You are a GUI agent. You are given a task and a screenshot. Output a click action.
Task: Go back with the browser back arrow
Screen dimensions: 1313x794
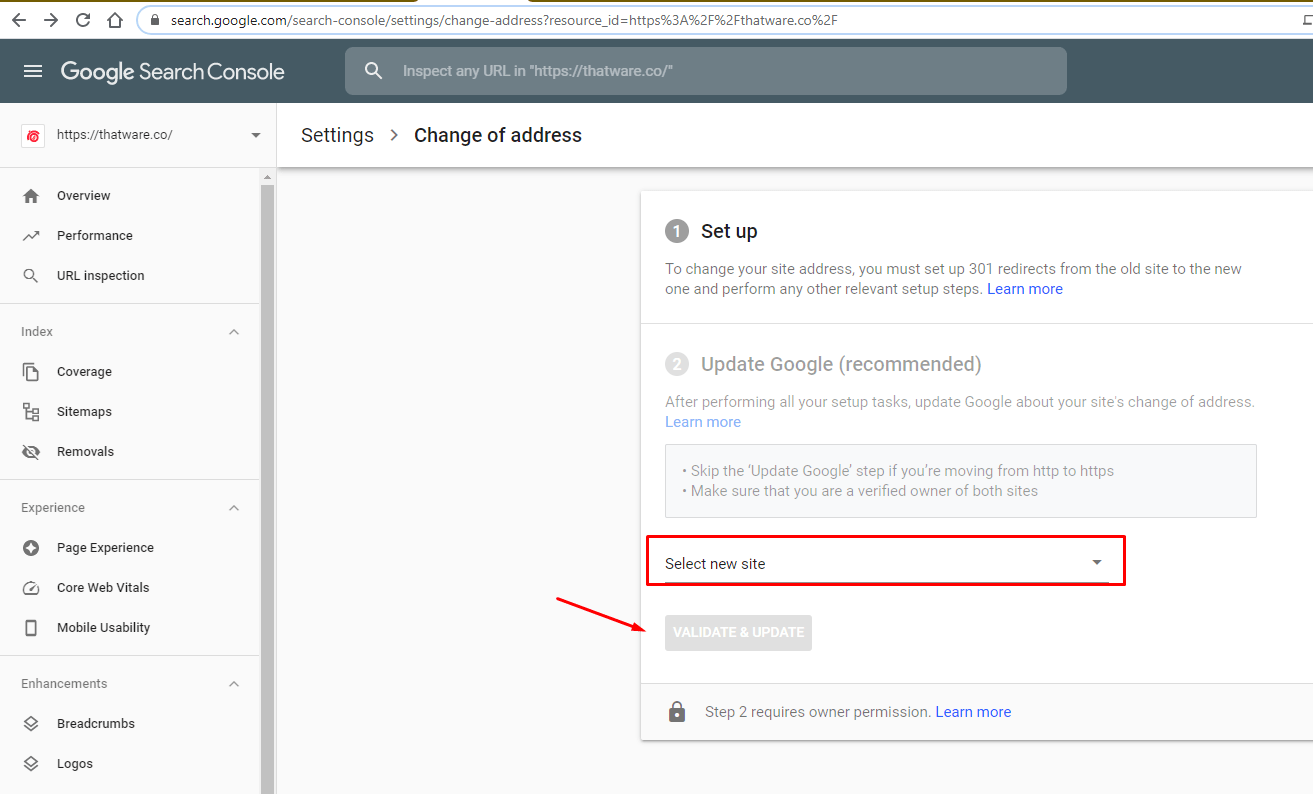[19, 20]
